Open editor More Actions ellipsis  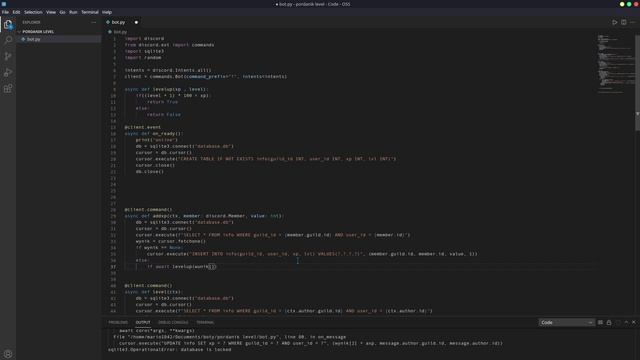click(x=633, y=22)
